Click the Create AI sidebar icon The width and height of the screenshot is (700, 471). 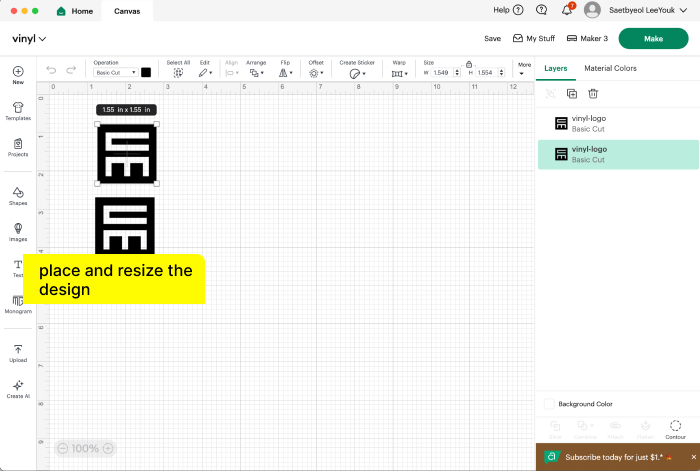18,388
